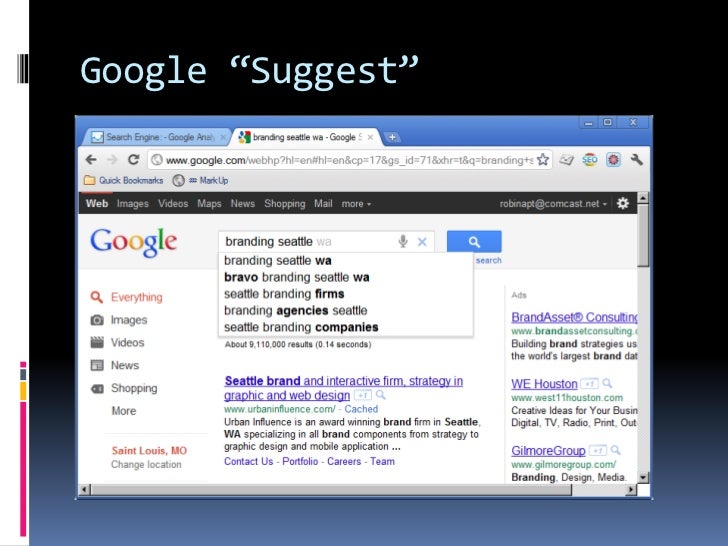Click the +1 button beside WE Houston ad
This screenshot has height=546, width=728.
(x=589, y=384)
